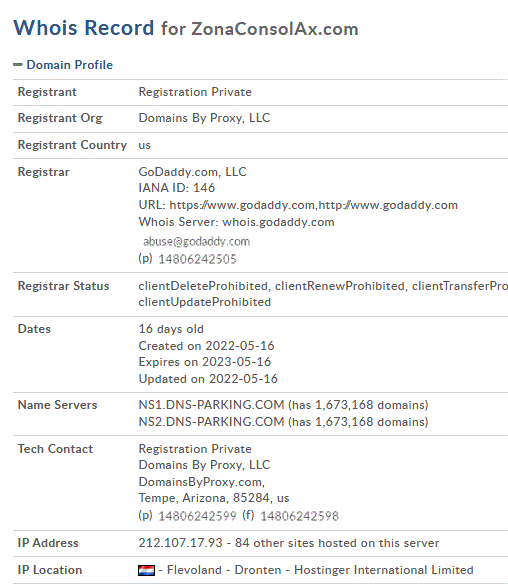The height and width of the screenshot is (588, 508).
Task: Click the Hostinger International Limited text
Action: [384, 570]
